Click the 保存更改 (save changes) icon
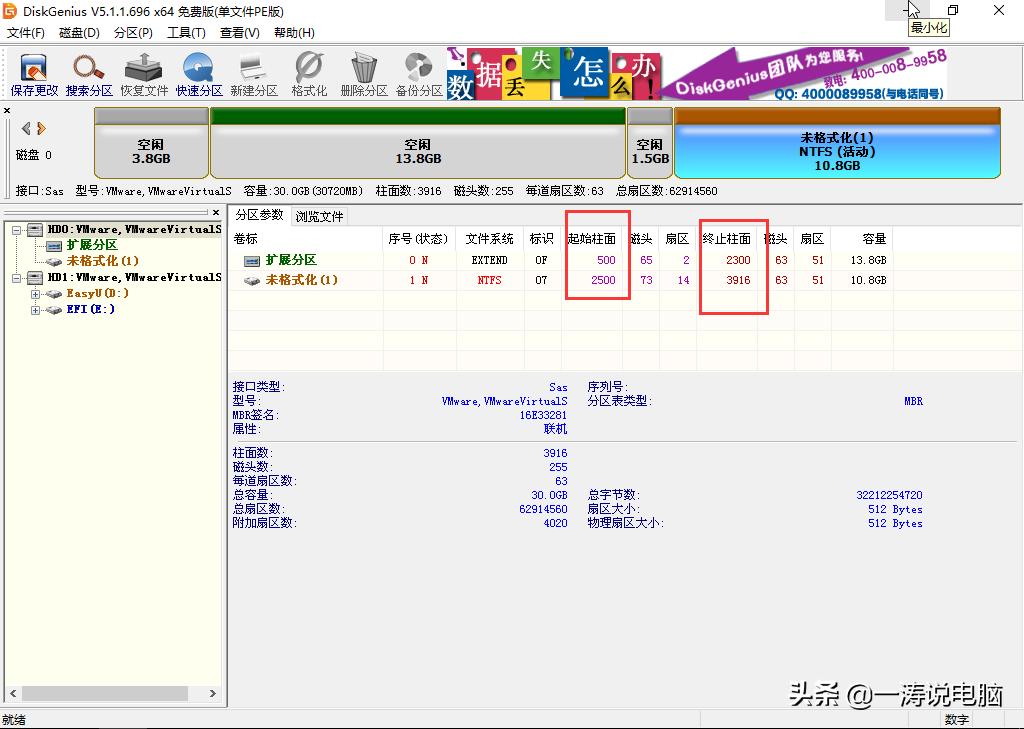This screenshot has width=1024, height=729. point(33,73)
